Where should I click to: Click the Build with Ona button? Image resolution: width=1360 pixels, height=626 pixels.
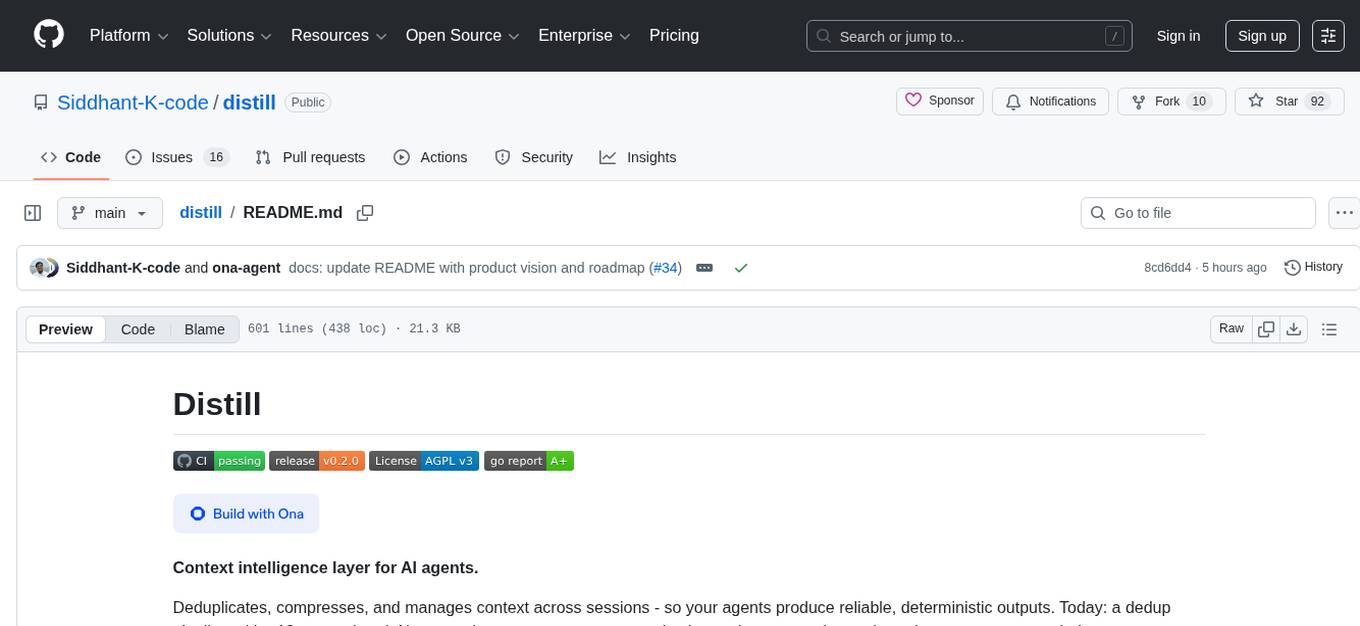click(x=246, y=513)
